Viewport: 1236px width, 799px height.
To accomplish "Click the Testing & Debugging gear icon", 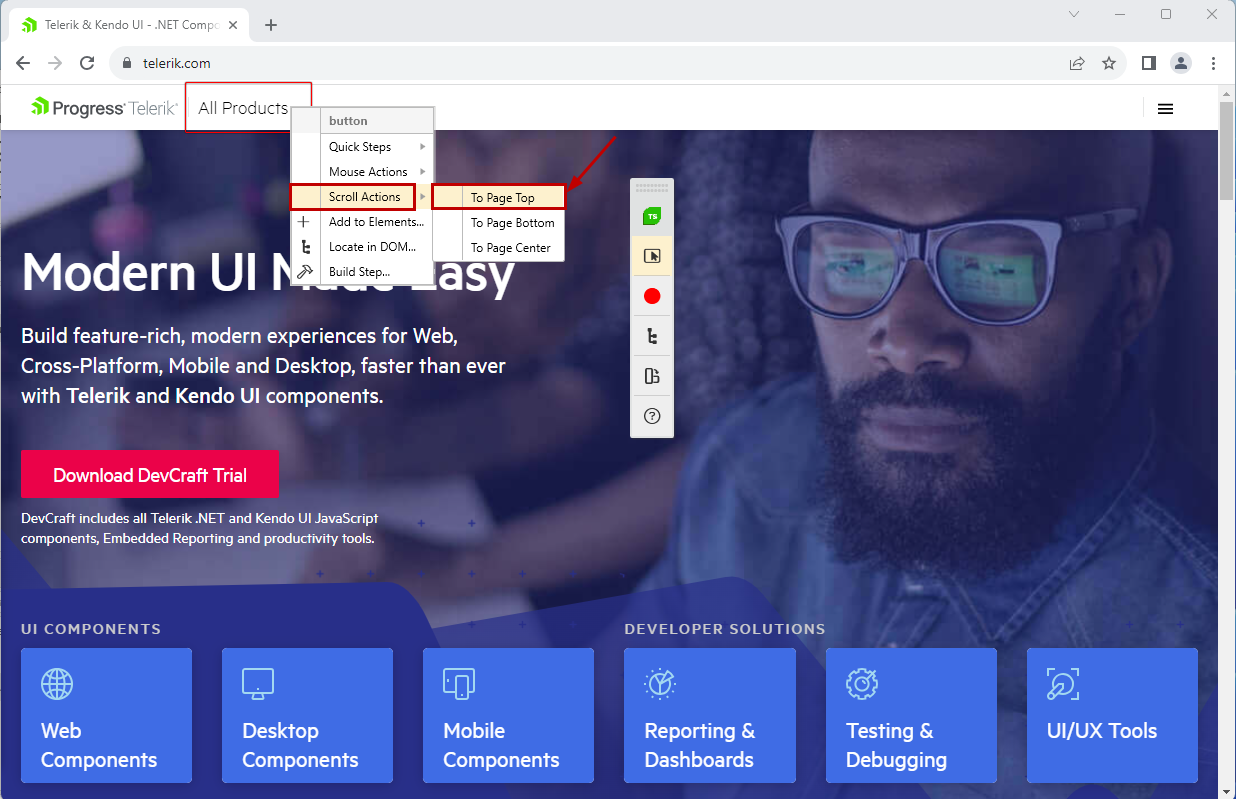I will click(861, 684).
